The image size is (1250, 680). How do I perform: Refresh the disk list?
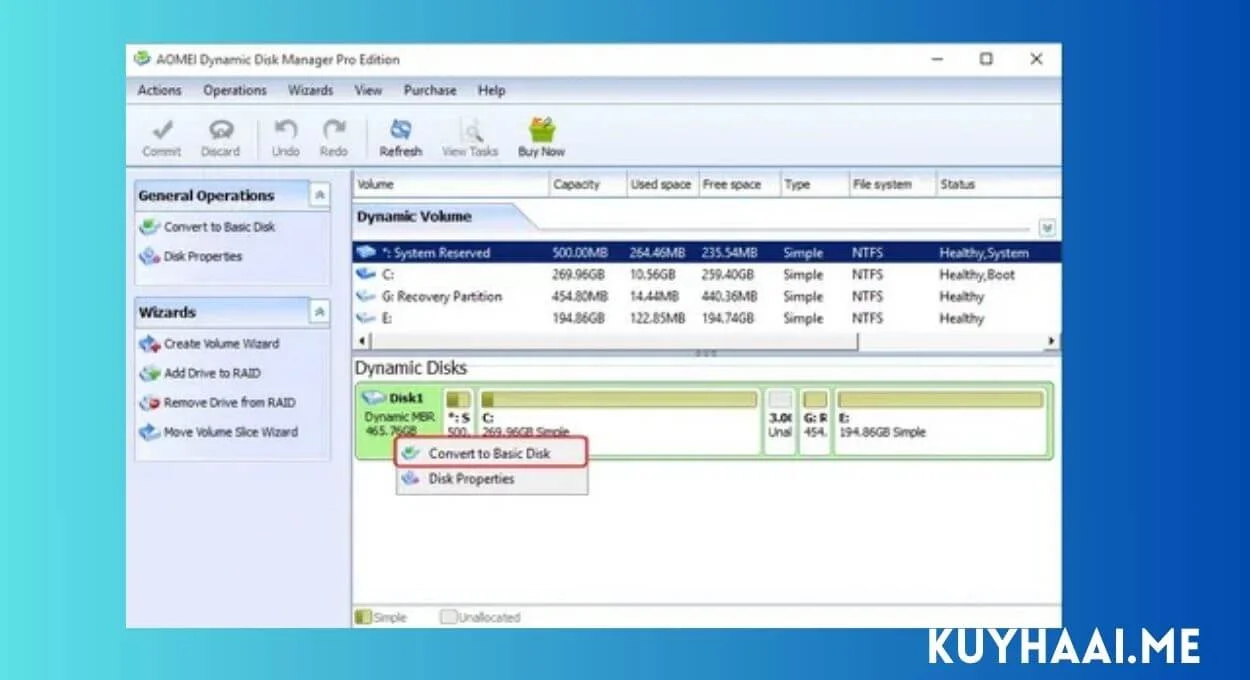(401, 138)
